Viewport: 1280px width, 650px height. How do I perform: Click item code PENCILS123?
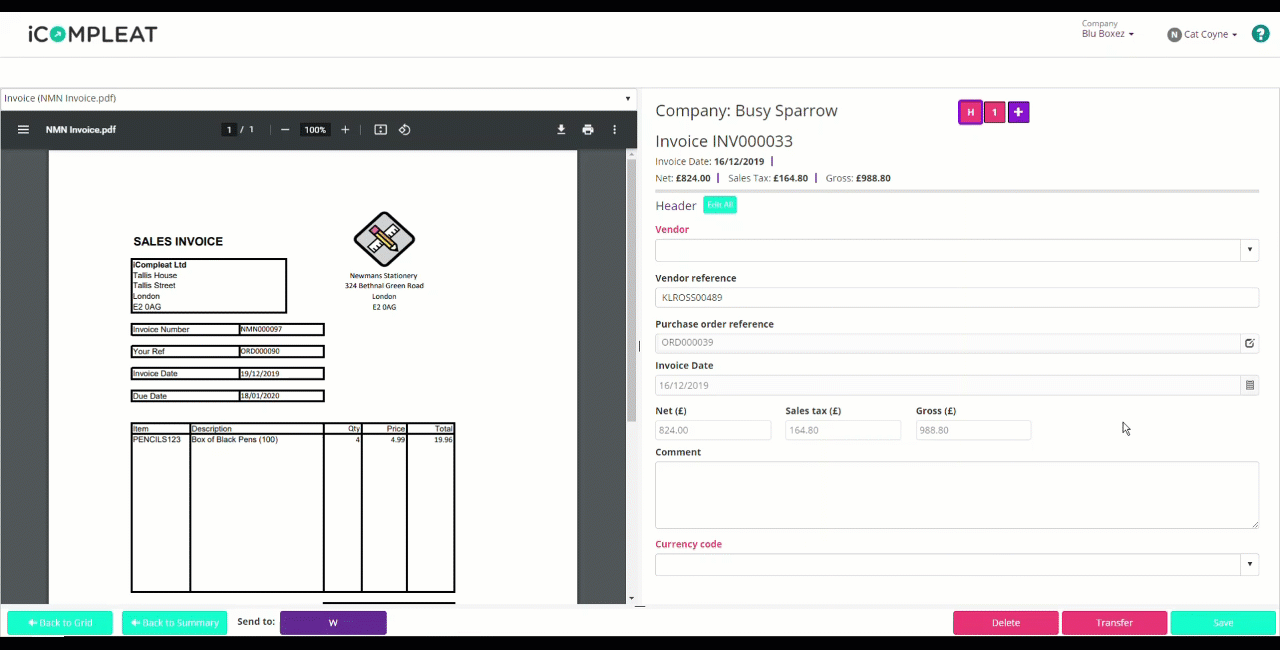[157, 440]
